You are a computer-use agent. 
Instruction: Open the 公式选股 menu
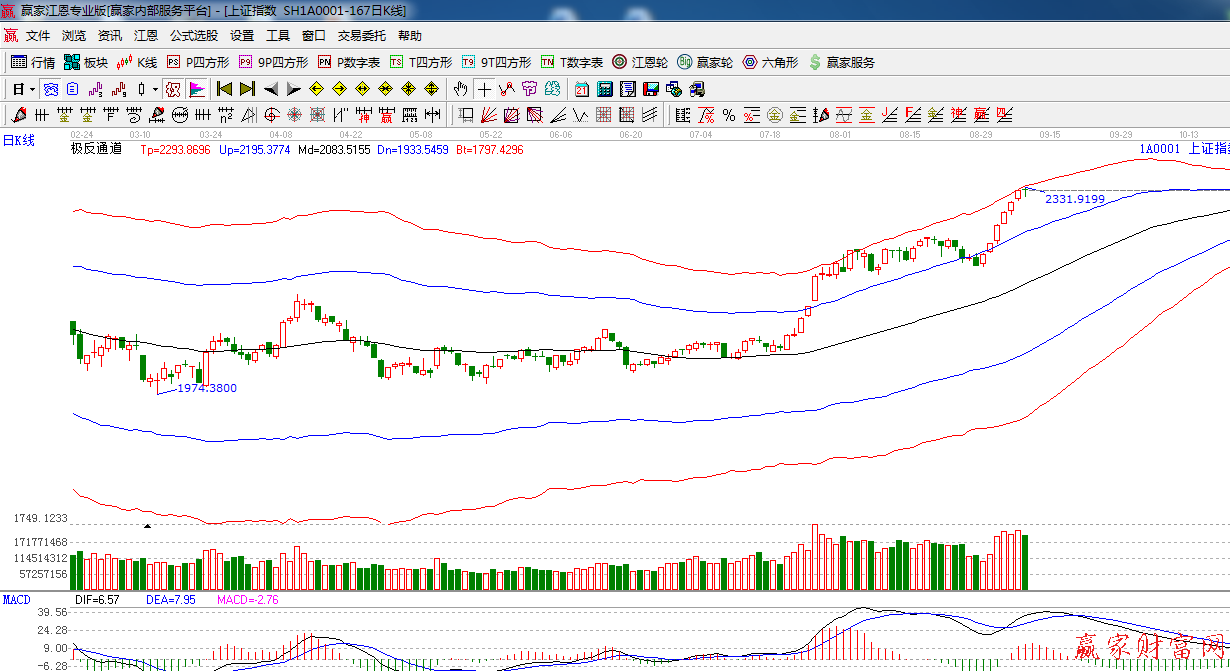pyautogui.click(x=193, y=35)
